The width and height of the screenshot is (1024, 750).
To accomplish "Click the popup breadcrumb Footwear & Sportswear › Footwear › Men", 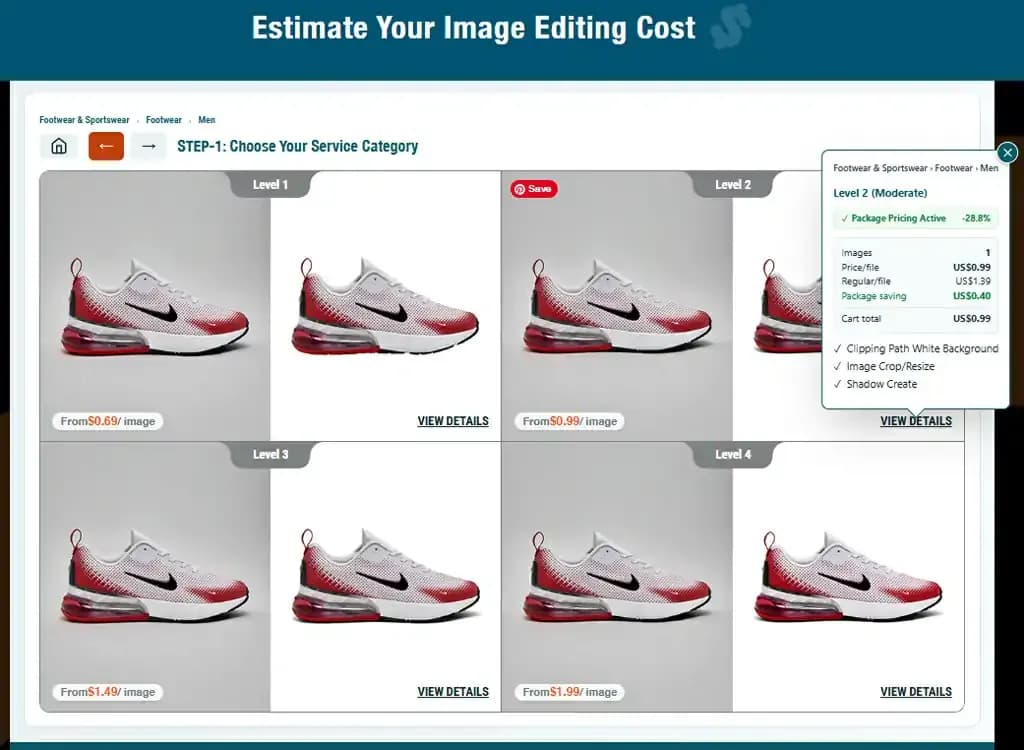I will click(x=916, y=168).
